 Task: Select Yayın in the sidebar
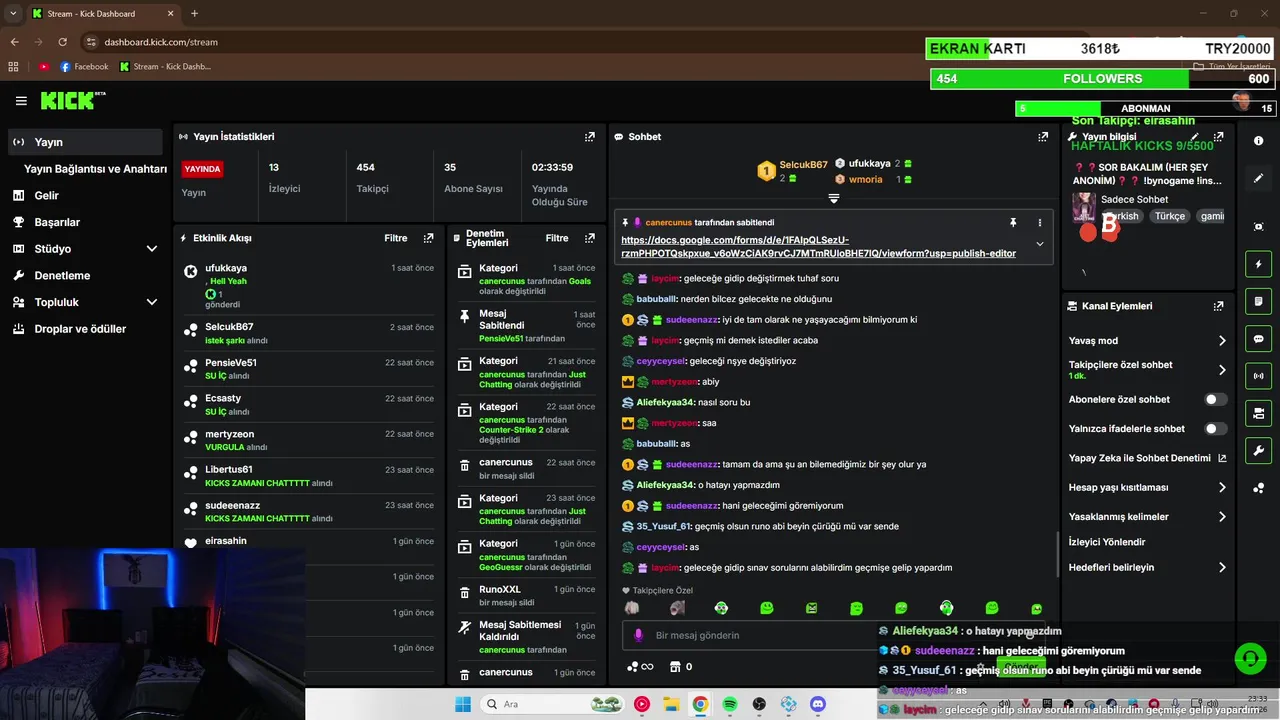tap(84, 142)
